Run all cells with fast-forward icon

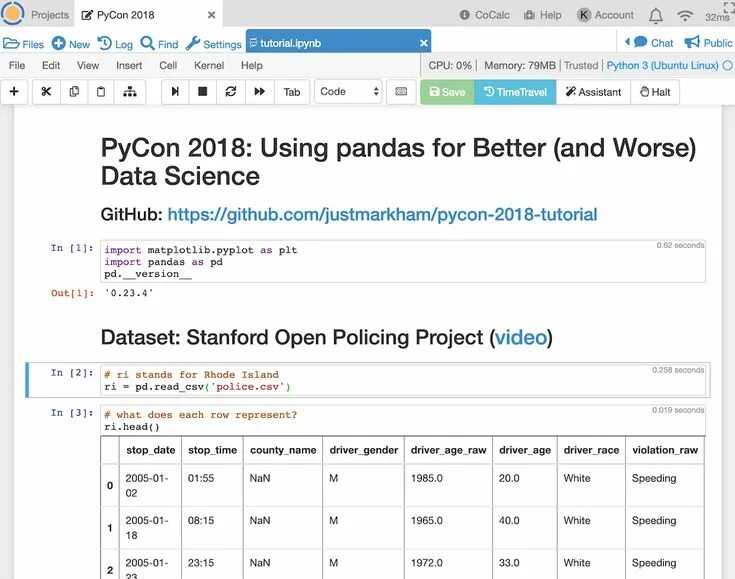(259, 91)
